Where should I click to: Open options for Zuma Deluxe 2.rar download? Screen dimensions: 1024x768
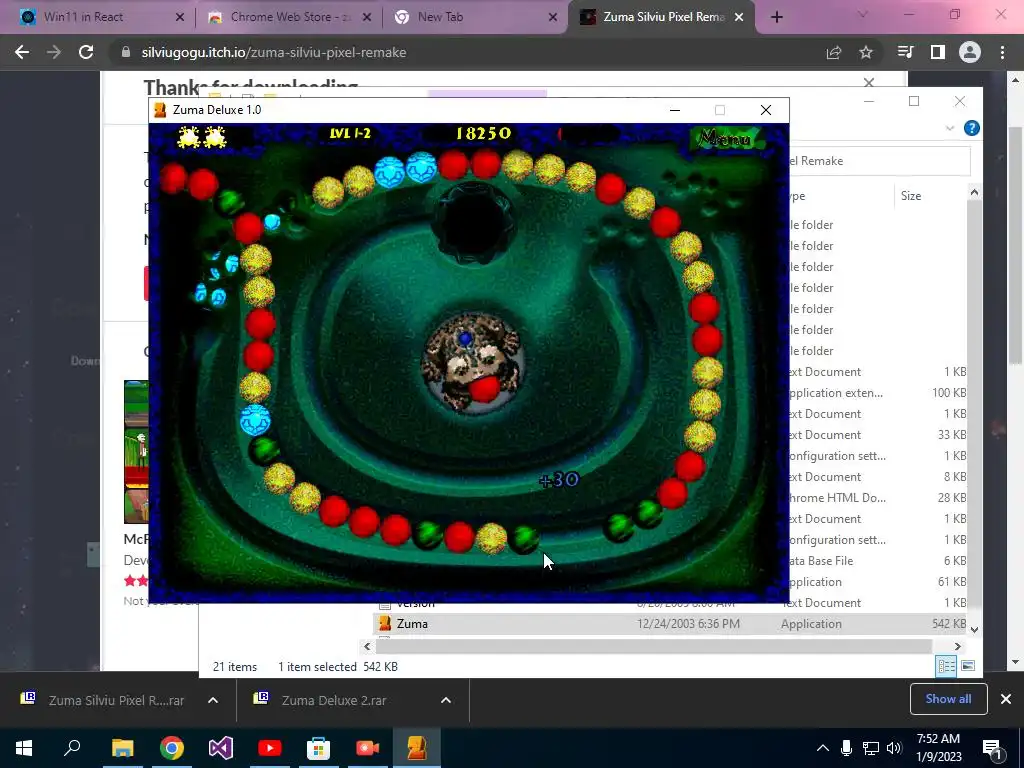point(446,700)
